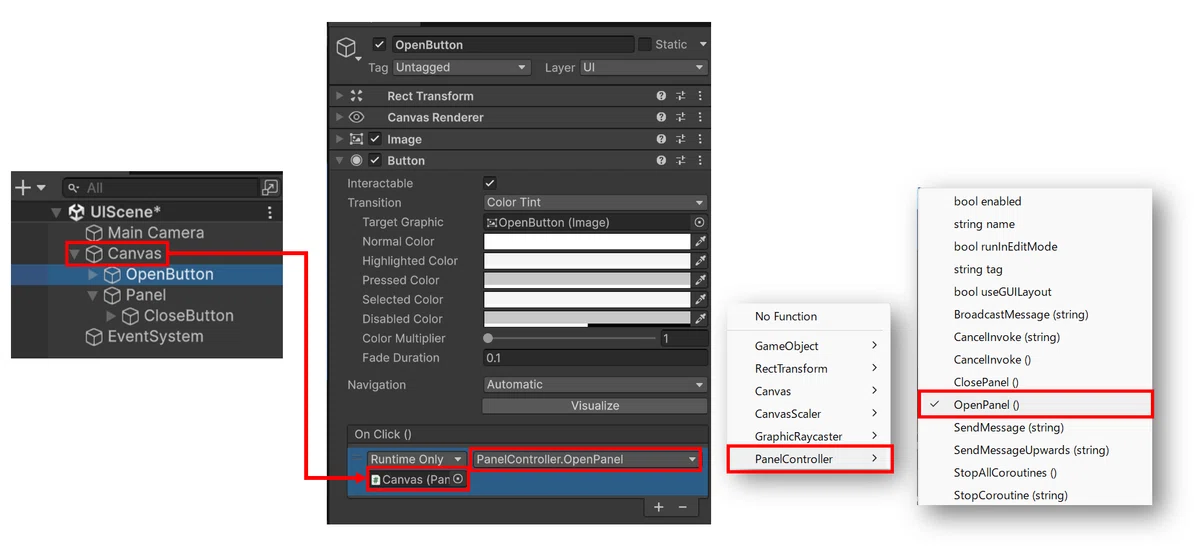Expand the OpenButton tree arrow

click(93, 275)
